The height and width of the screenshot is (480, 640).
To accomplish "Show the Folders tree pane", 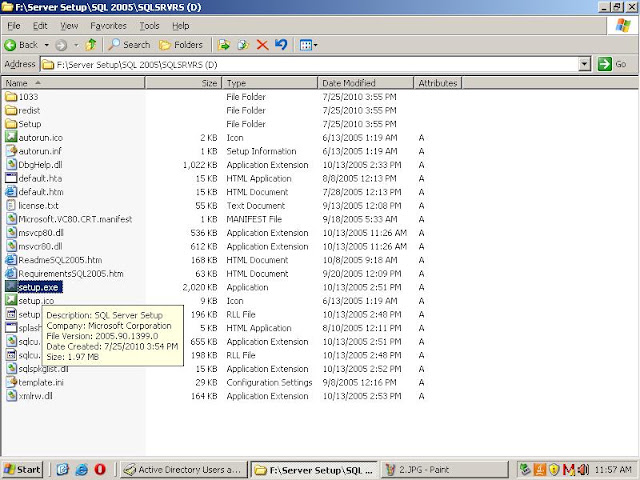I will point(181,44).
